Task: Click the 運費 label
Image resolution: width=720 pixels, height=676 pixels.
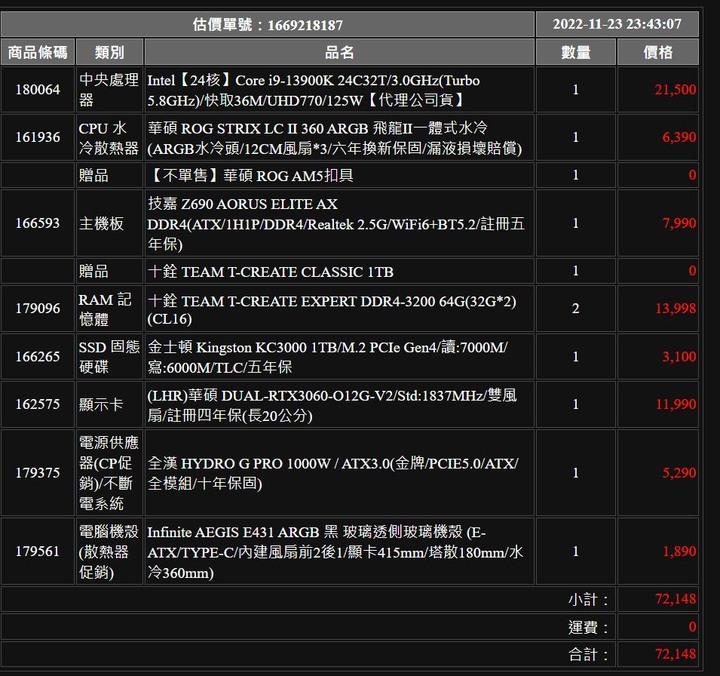Action: pyautogui.click(x=588, y=627)
